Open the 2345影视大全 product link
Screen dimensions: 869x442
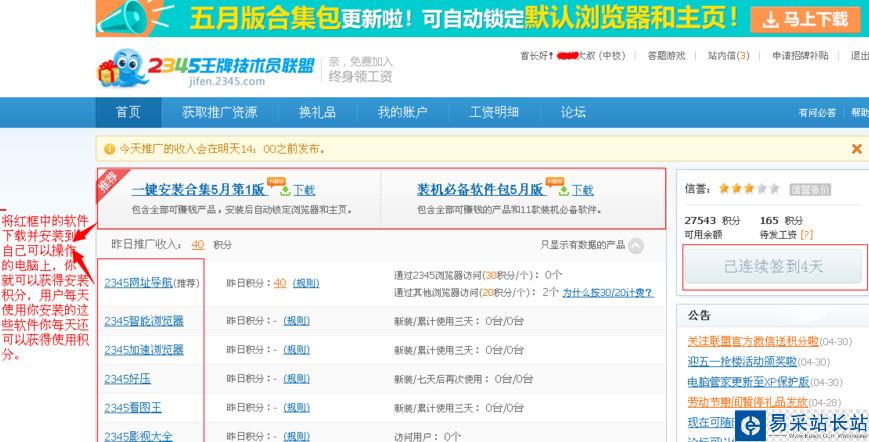(139, 436)
